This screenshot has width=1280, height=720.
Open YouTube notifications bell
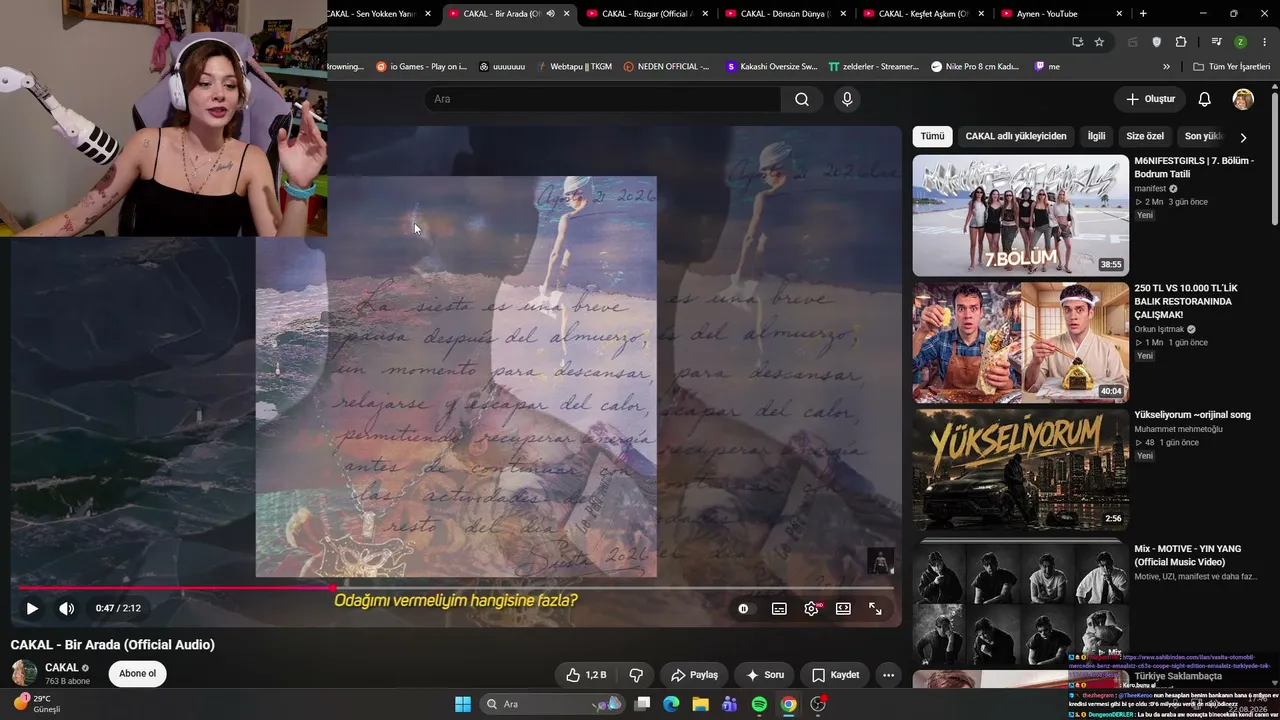tap(1205, 99)
